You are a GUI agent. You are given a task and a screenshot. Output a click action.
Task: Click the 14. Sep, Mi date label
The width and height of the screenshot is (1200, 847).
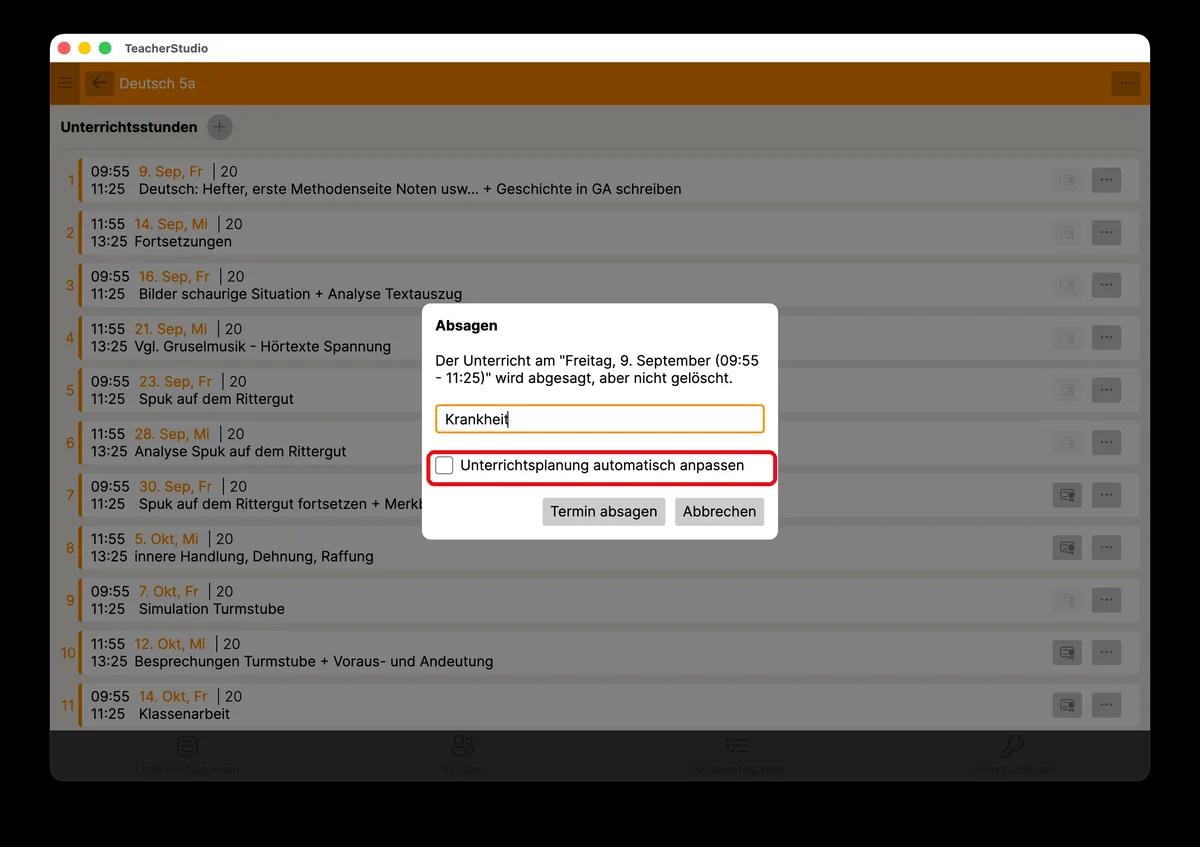coord(172,224)
